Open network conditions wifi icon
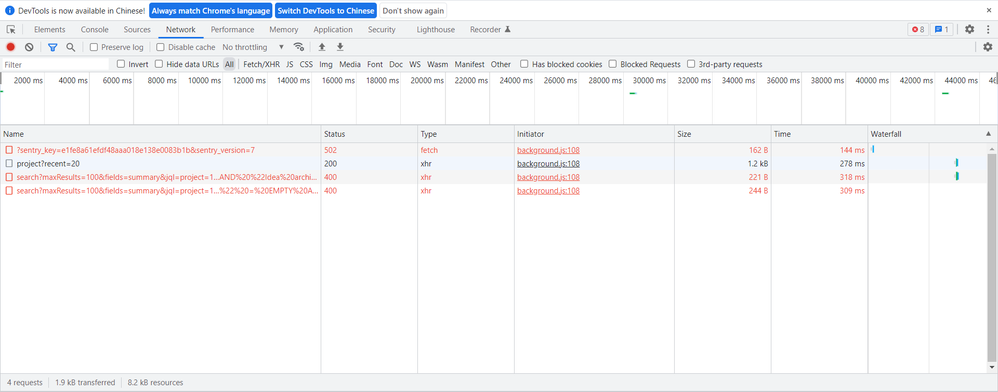This screenshot has height=392, width=998. coord(299,47)
